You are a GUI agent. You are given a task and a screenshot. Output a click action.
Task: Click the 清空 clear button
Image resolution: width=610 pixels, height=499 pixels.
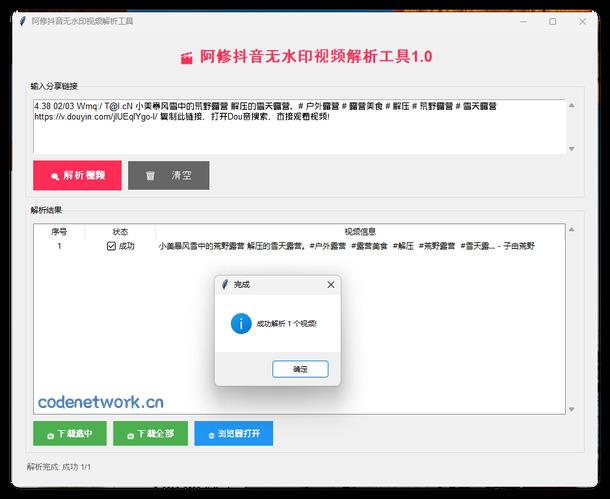coord(168,175)
